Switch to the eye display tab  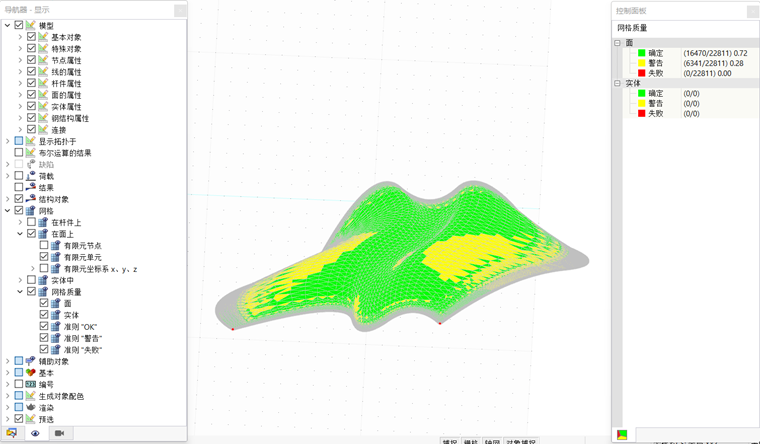(35, 433)
